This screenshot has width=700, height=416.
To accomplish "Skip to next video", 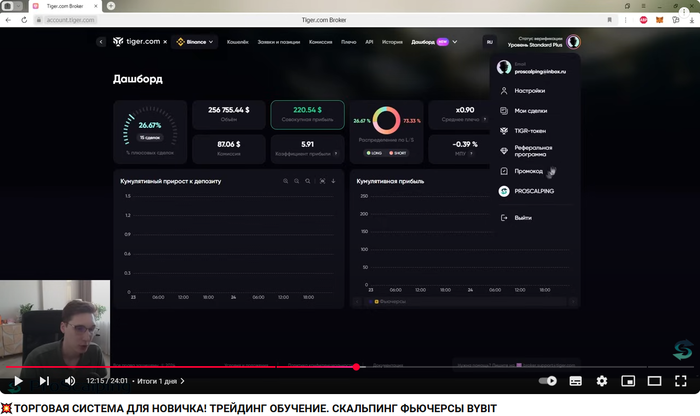I will pyautogui.click(x=44, y=381).
